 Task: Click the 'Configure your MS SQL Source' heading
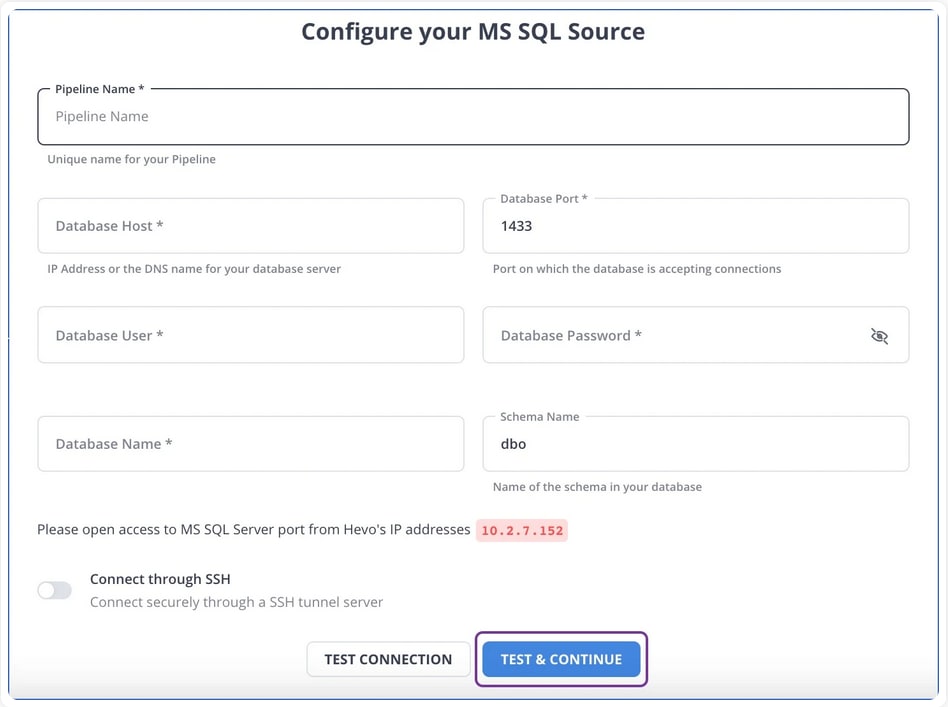pyautogui.click(x=473, y=31)
